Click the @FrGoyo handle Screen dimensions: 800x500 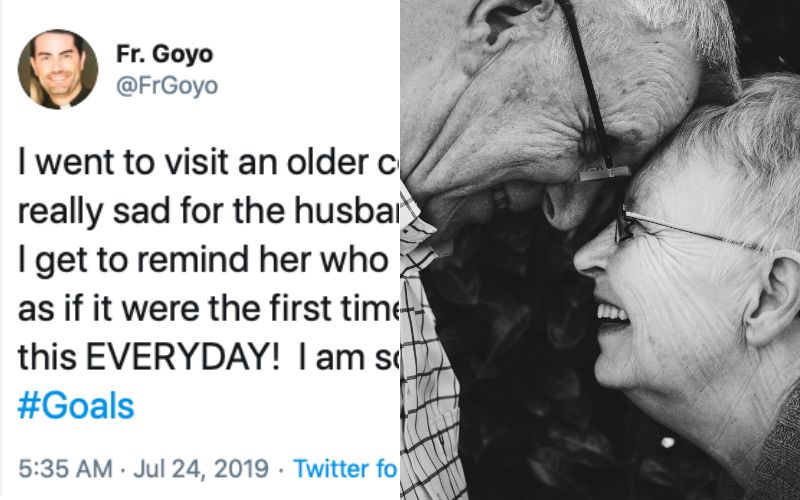[x=167, y=86]
